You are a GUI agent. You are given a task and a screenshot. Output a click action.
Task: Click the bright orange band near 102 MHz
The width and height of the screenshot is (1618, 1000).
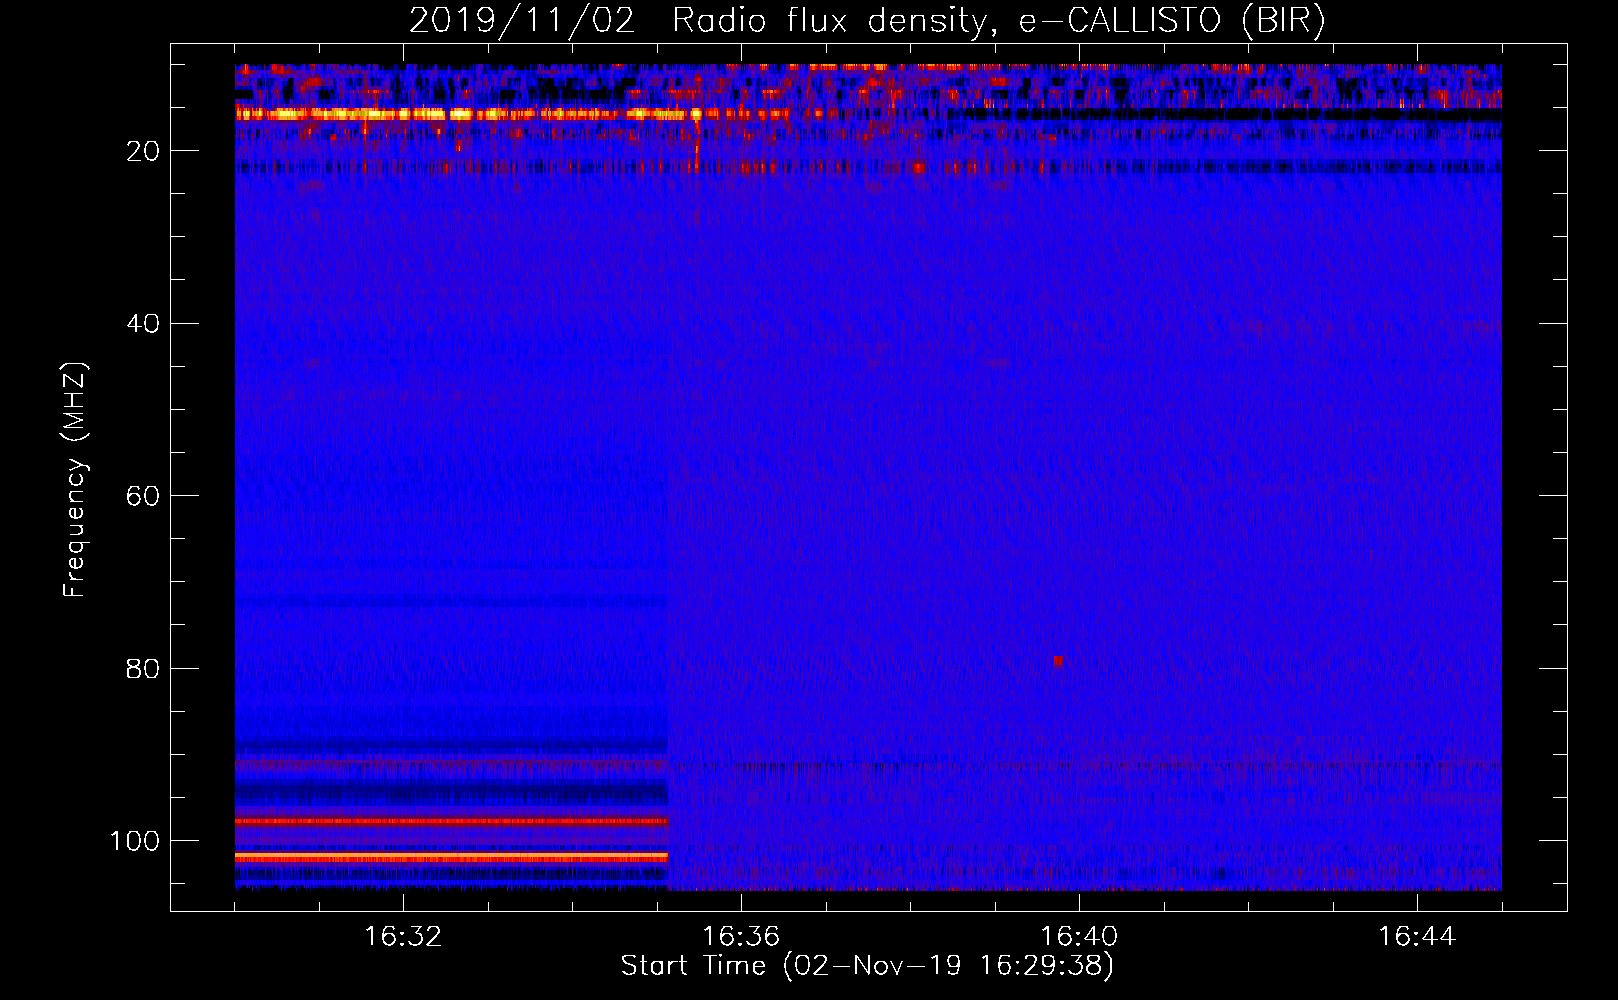point(451,857)
